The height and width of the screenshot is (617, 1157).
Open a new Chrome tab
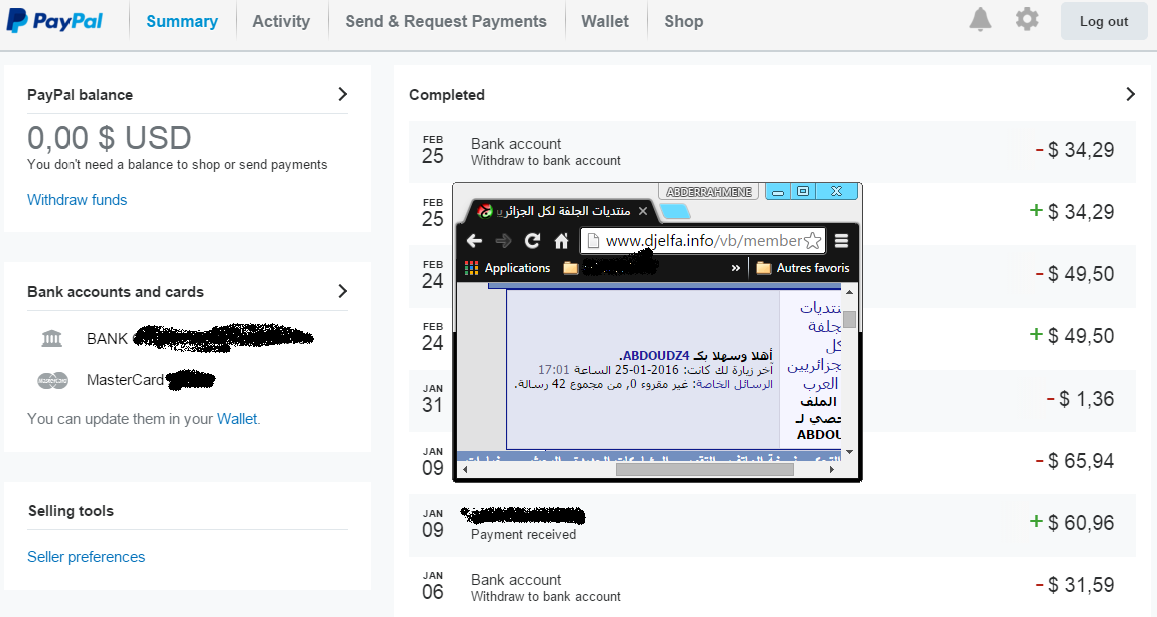tap(675, 212)
